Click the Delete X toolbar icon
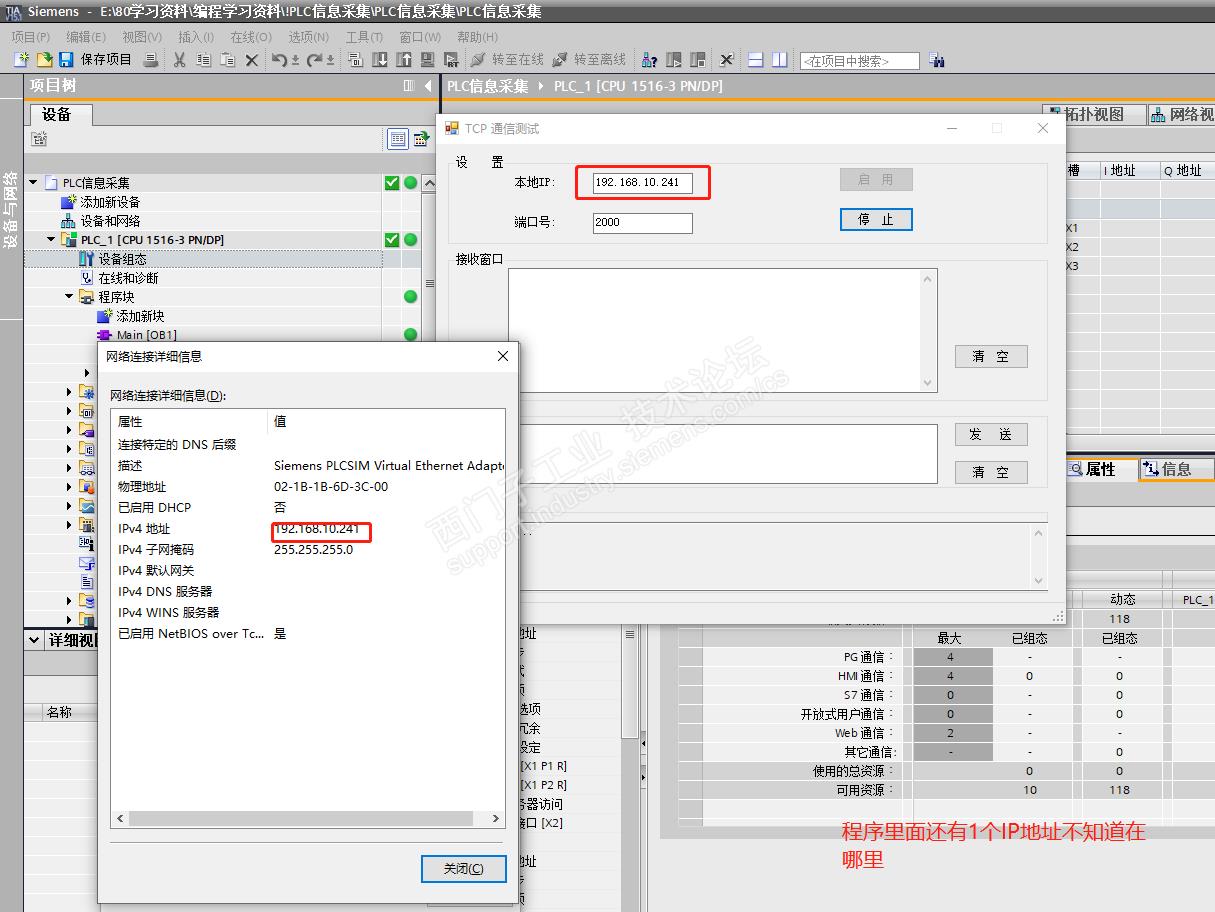Image resolution: width=1215 pixels, height=912 pixels. (252, 60)
